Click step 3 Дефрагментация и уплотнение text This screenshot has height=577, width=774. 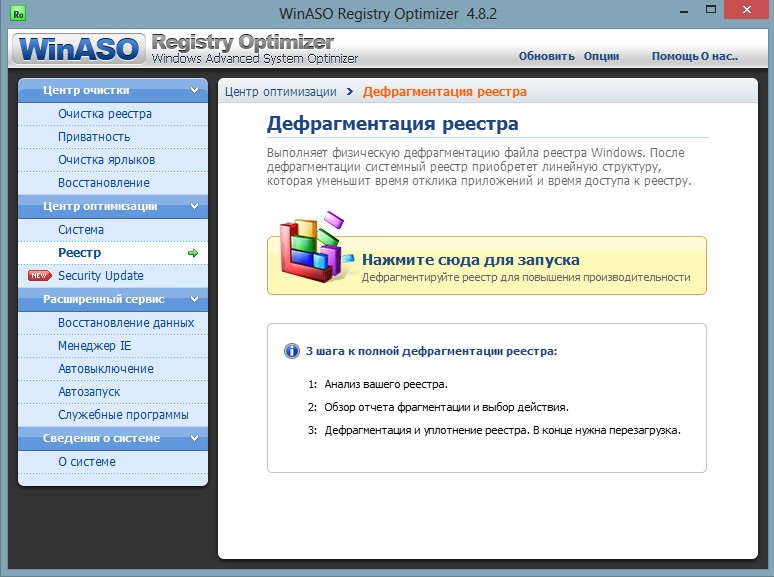tap(502, 430)
